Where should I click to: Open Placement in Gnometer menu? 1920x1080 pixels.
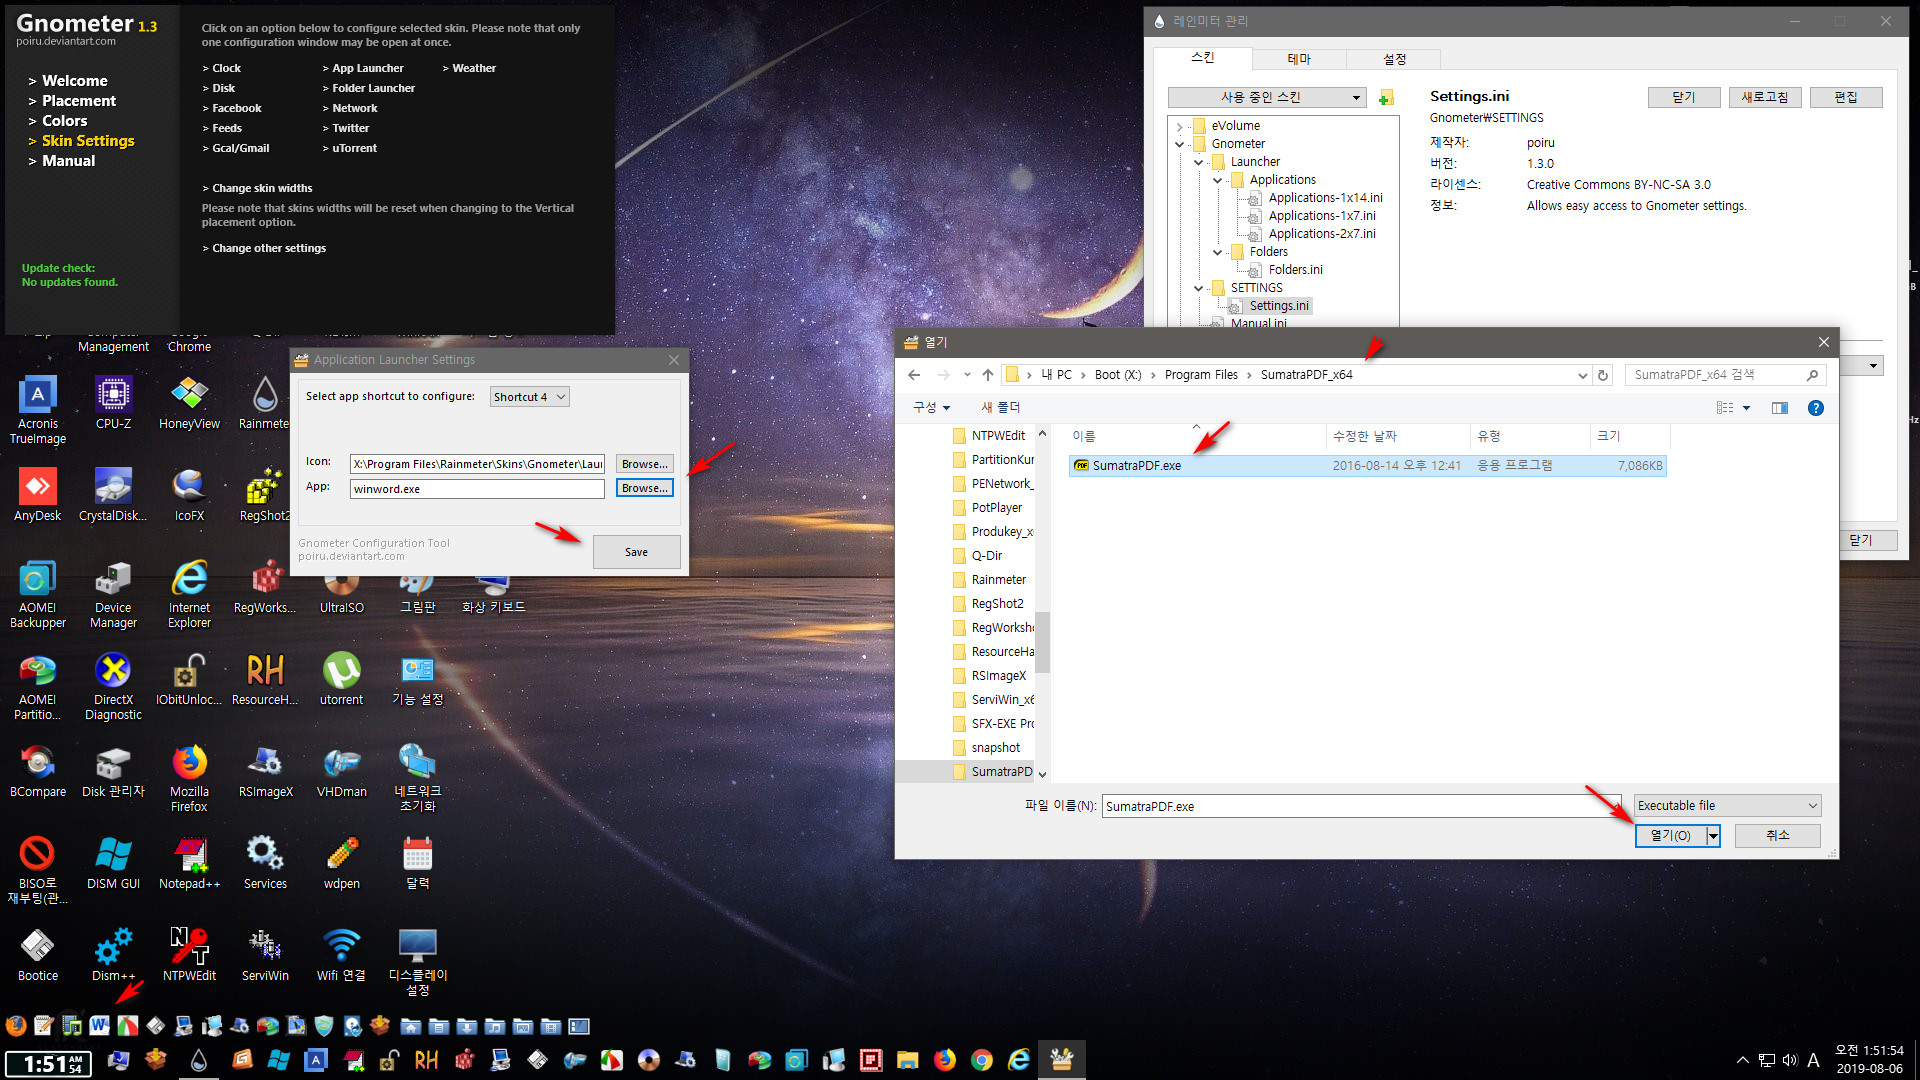[79, 101]
